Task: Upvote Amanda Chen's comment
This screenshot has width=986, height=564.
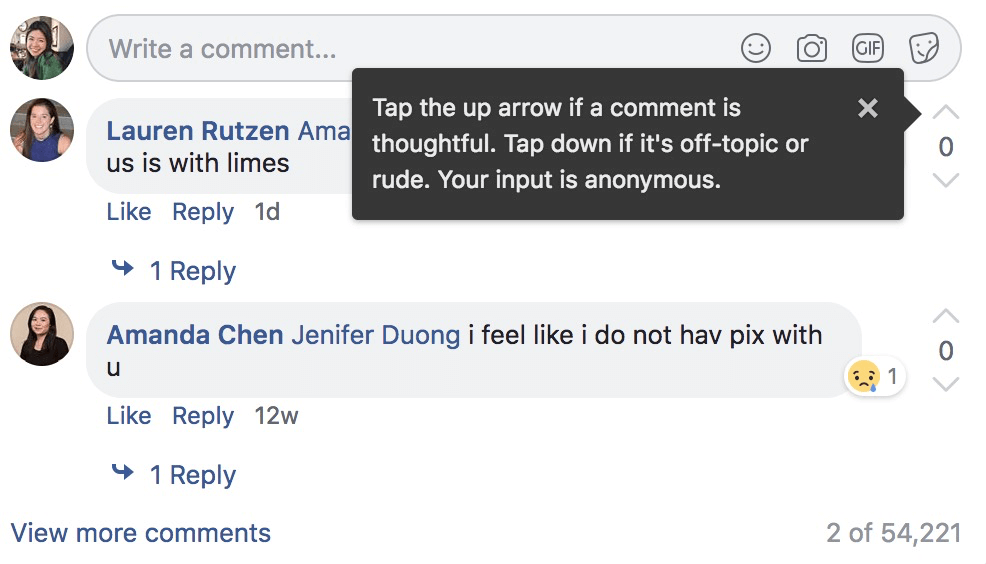Action: pyautogui.click(x=945, y=317)
